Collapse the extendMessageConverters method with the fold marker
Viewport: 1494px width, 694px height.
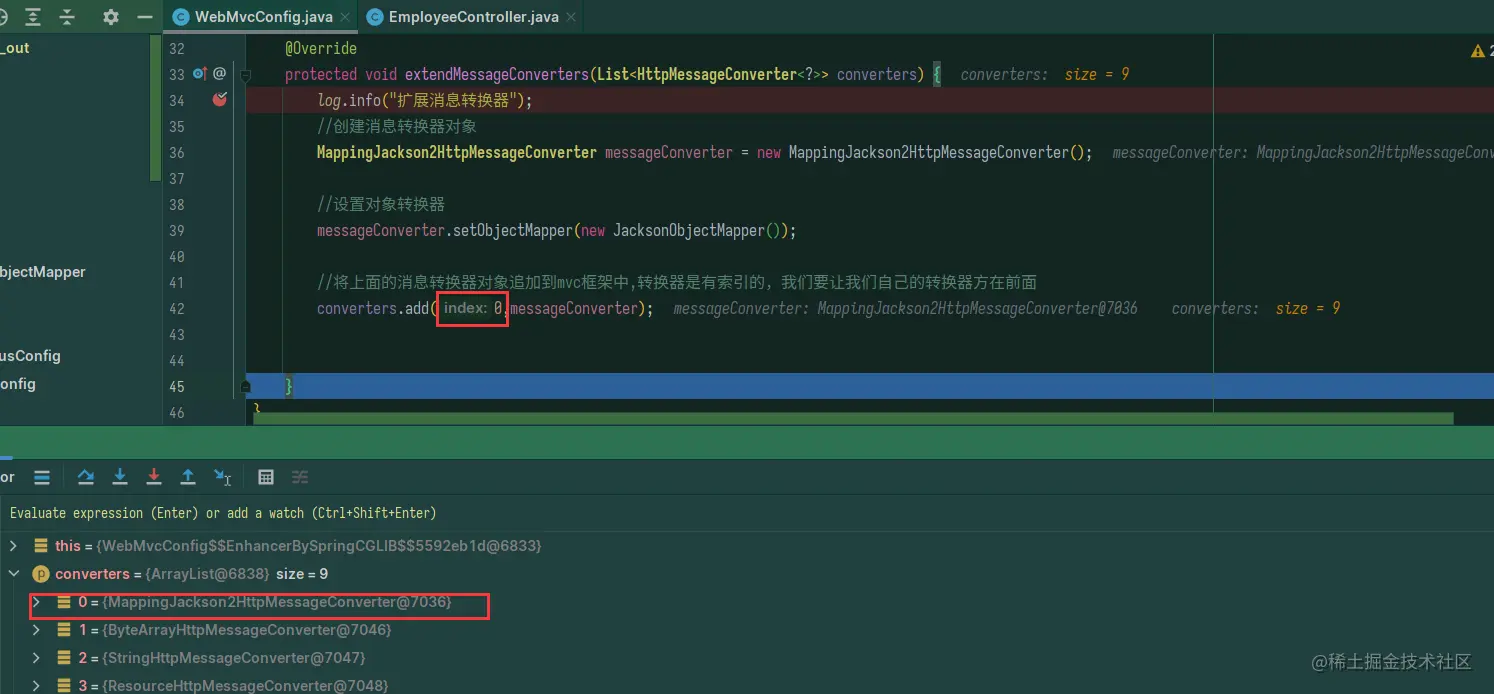pyautogui.click(x=246, y=74)
